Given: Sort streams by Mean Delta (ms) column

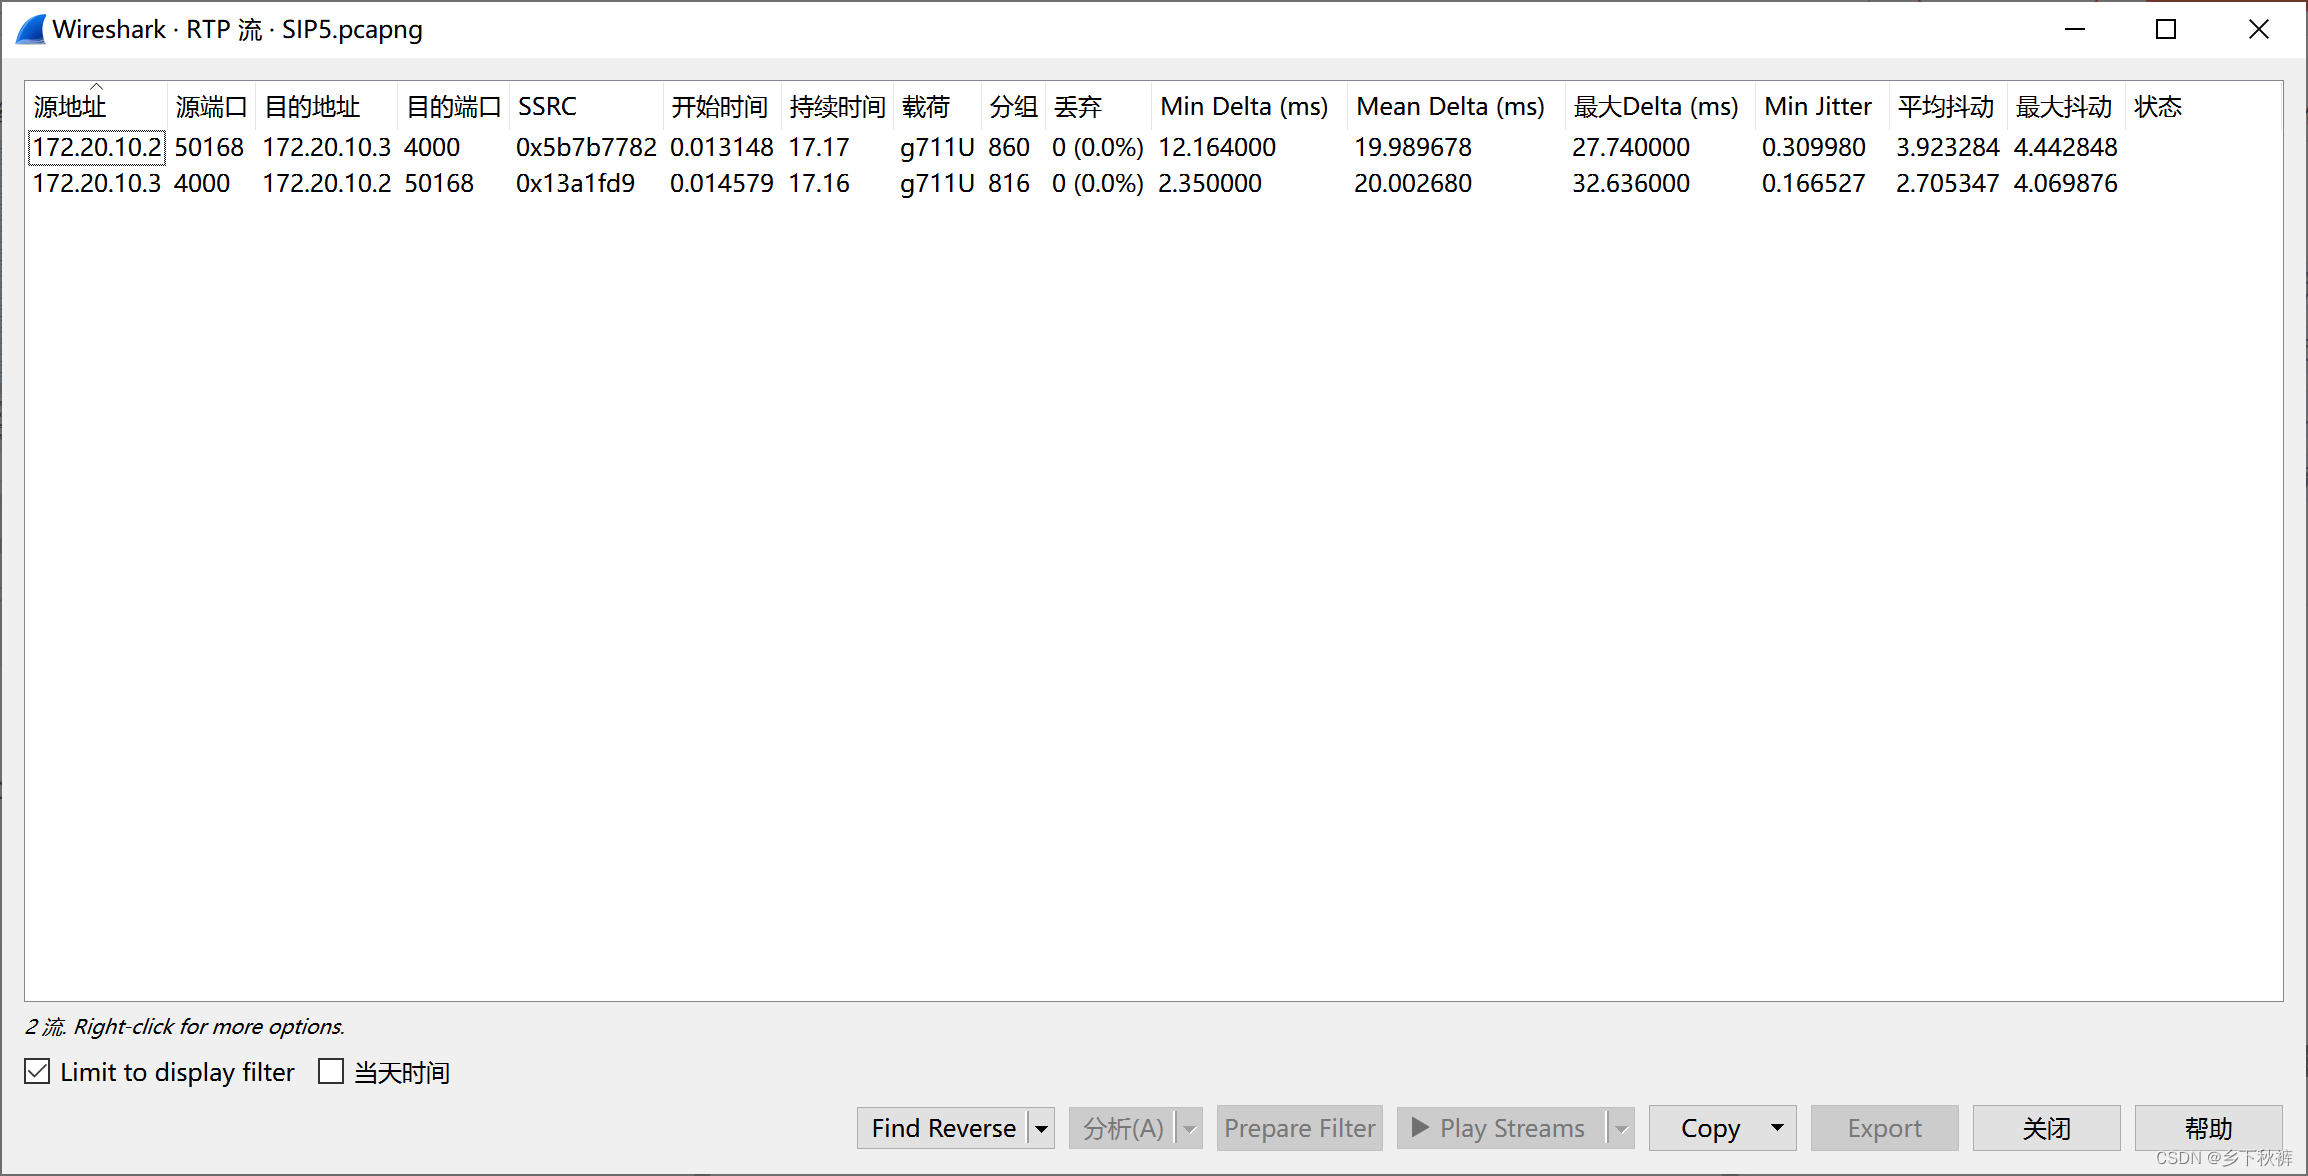Looking at the screenshot, I should point(1450,106).
